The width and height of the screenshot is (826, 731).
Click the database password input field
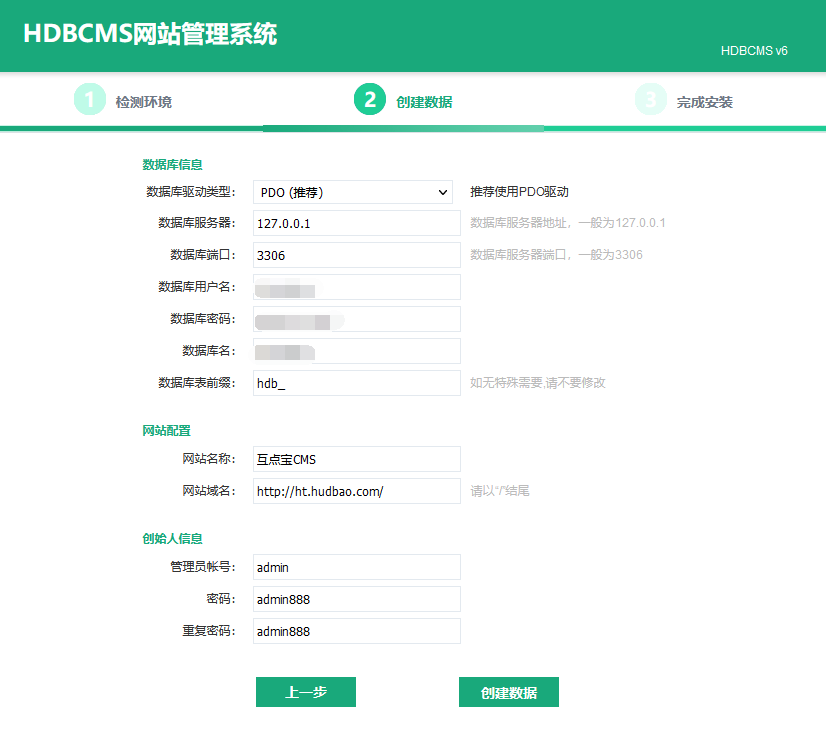click(x=356, y=319)
